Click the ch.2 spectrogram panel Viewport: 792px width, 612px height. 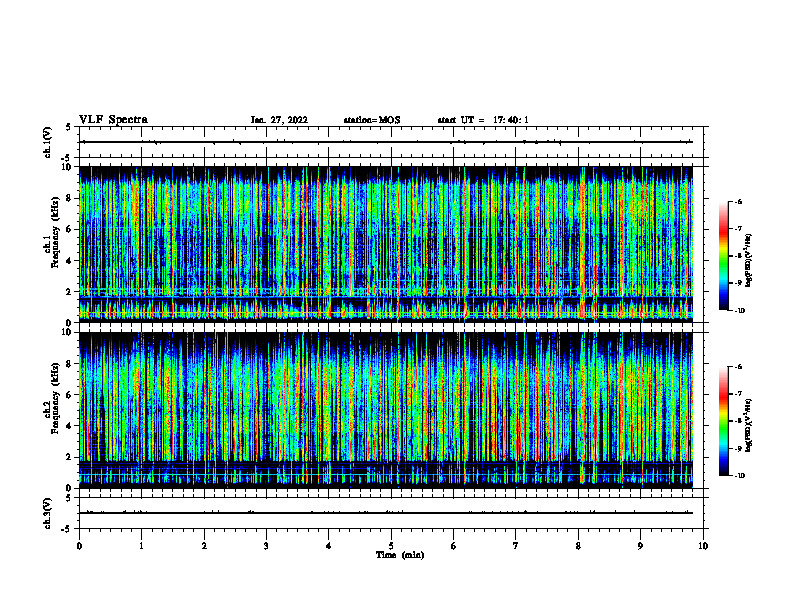coord(386,410)
